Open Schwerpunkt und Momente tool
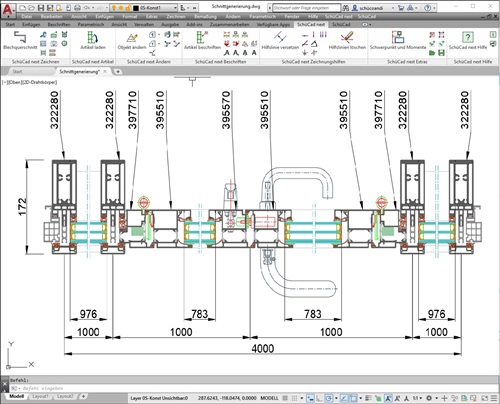The width and height of the screenshot is (500, 404). 398,37
